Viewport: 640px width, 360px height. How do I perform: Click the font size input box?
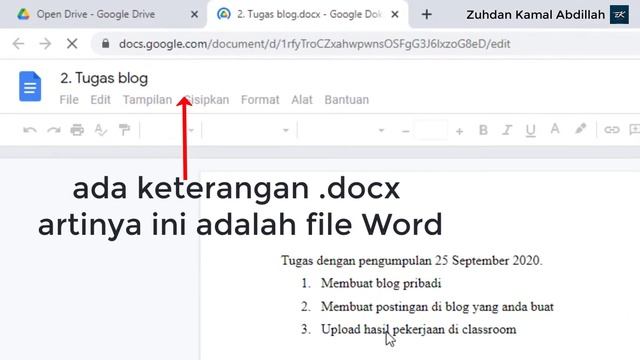click(x=431, y=131)
